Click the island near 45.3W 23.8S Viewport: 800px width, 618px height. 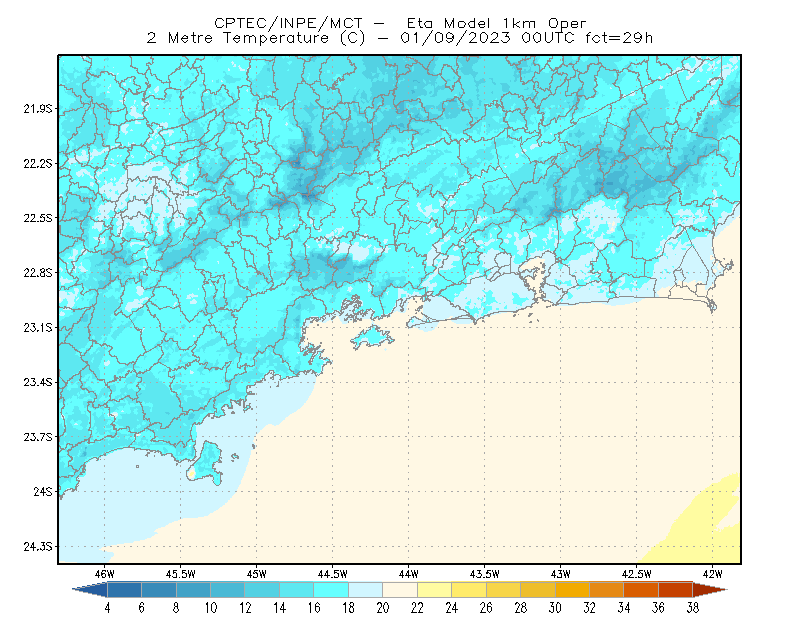(x=205, y=463)
